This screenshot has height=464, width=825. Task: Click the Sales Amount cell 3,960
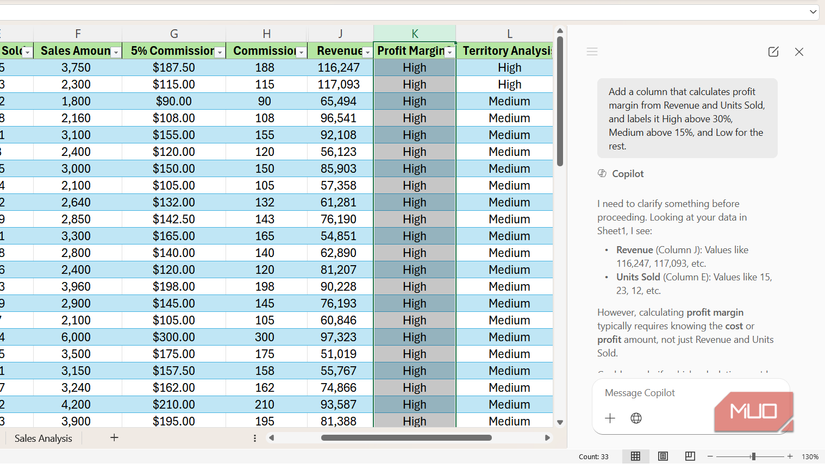pos(78,286)
